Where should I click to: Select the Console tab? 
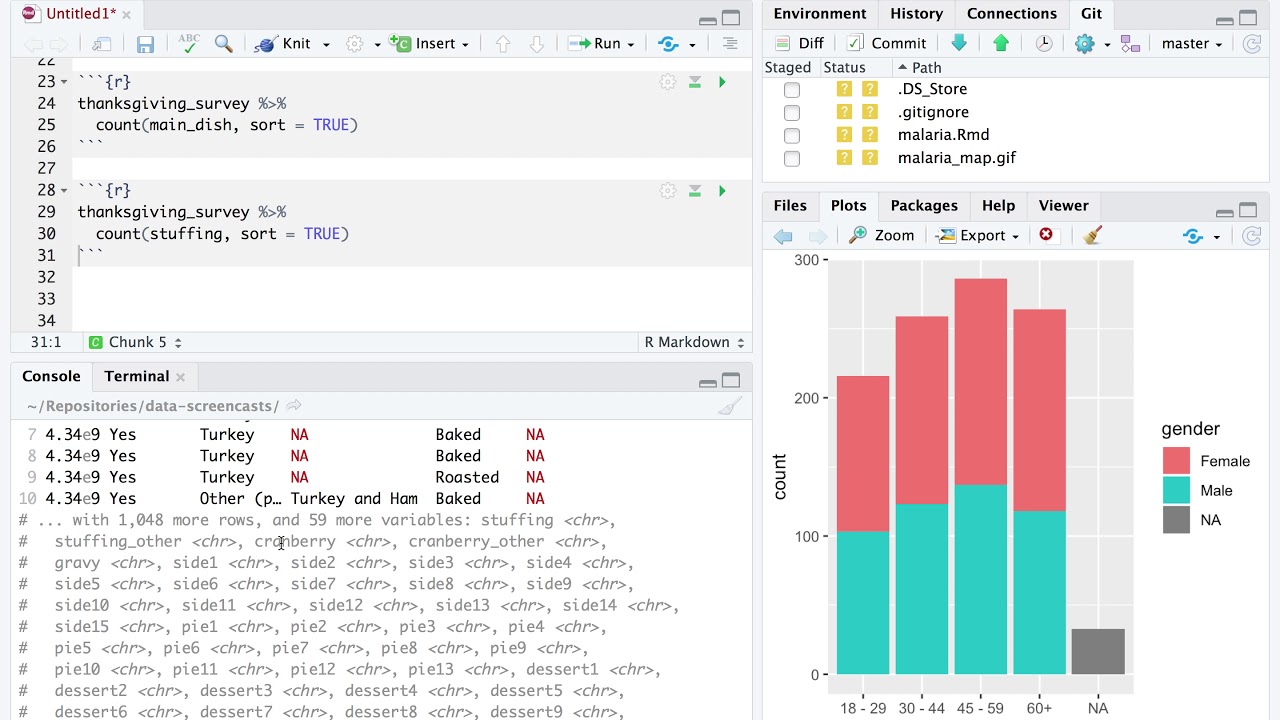click(51, 376)
